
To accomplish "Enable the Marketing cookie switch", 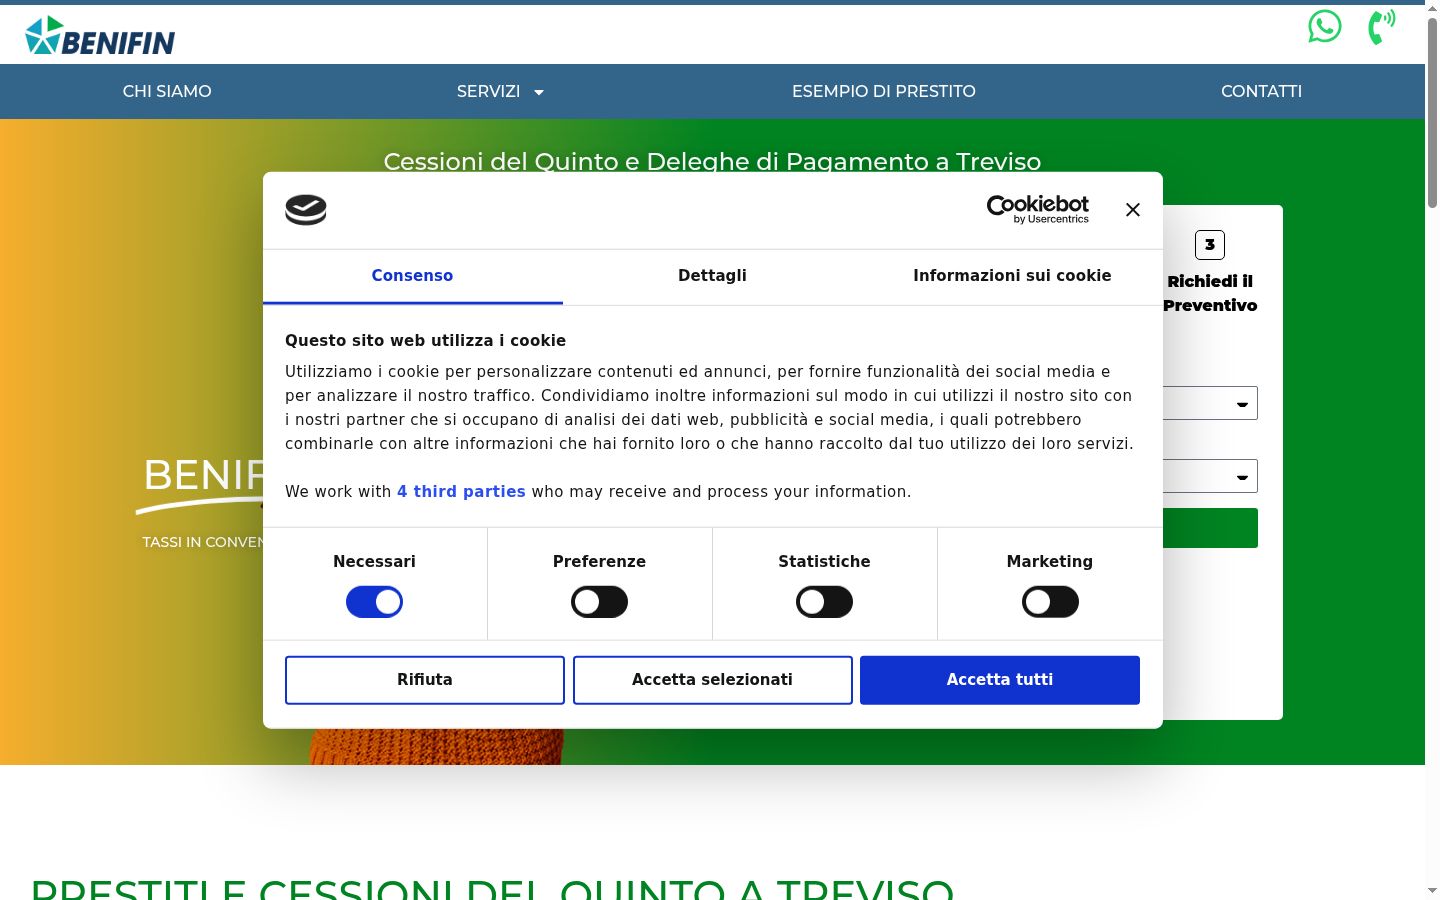I will (1050, 602).
